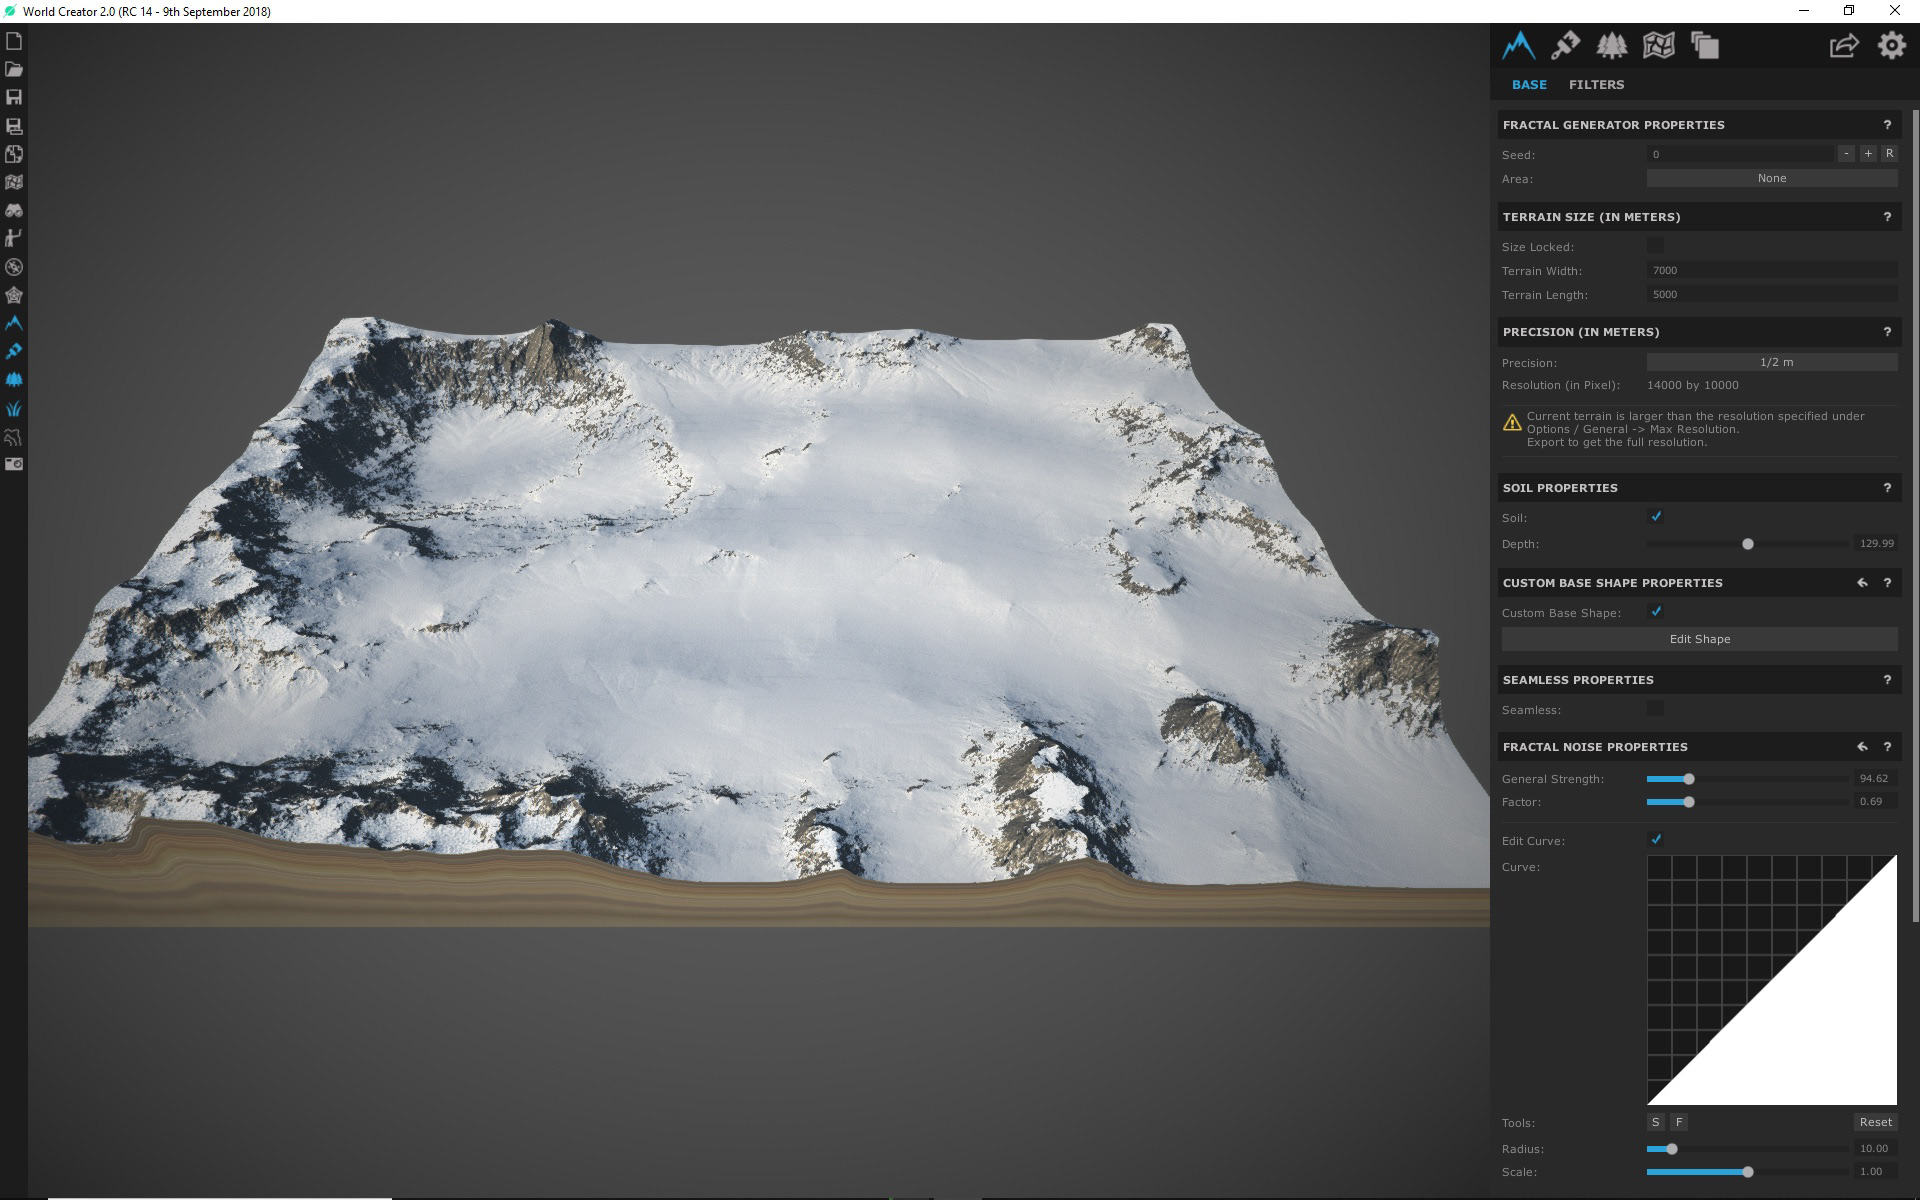Open the Precision 1/2 m dropdown
The image size is (1920, 1200).
1771,362
